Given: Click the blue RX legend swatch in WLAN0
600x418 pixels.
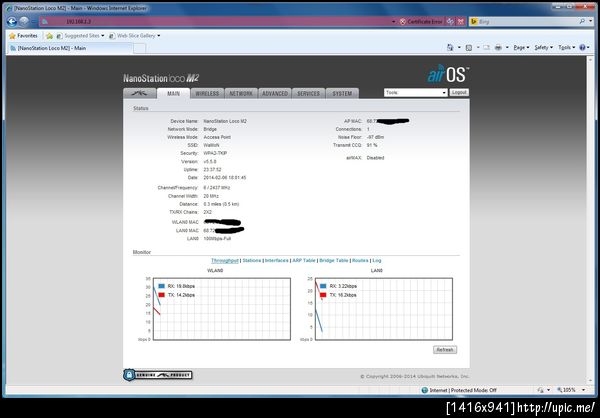Looking at the screenshot, I should coord(161,286).
